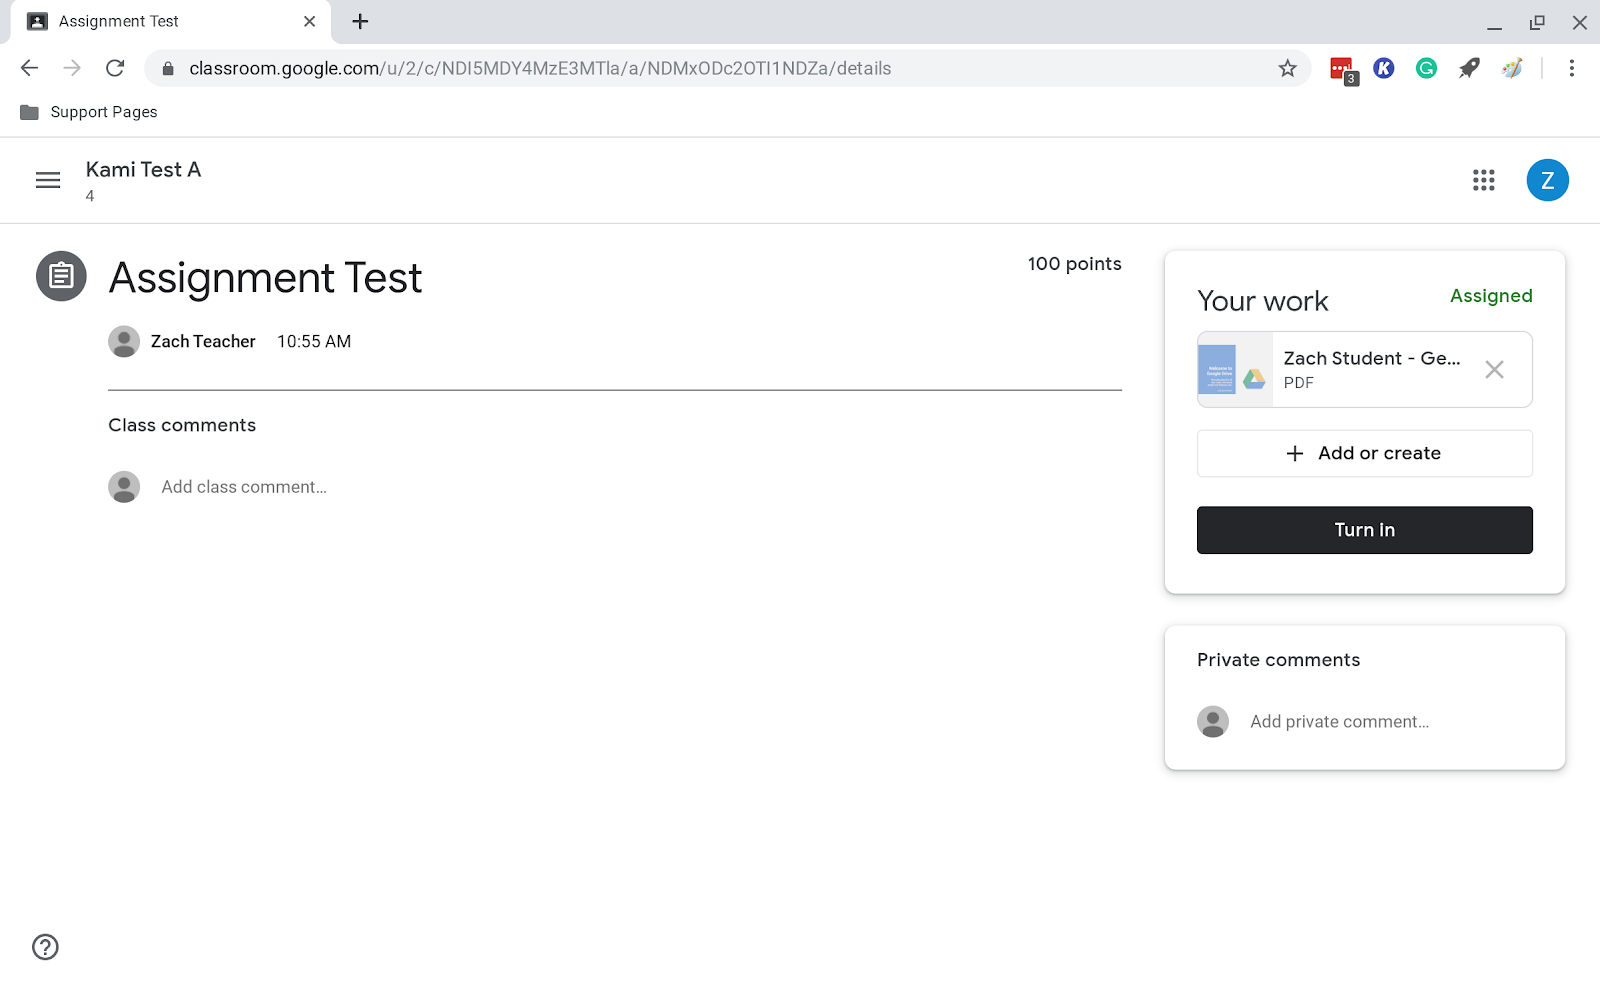Image resolution: width=1600 pixels, height=991 pixels.
Task: View site security via the padlock
Action: click(168, 68)
